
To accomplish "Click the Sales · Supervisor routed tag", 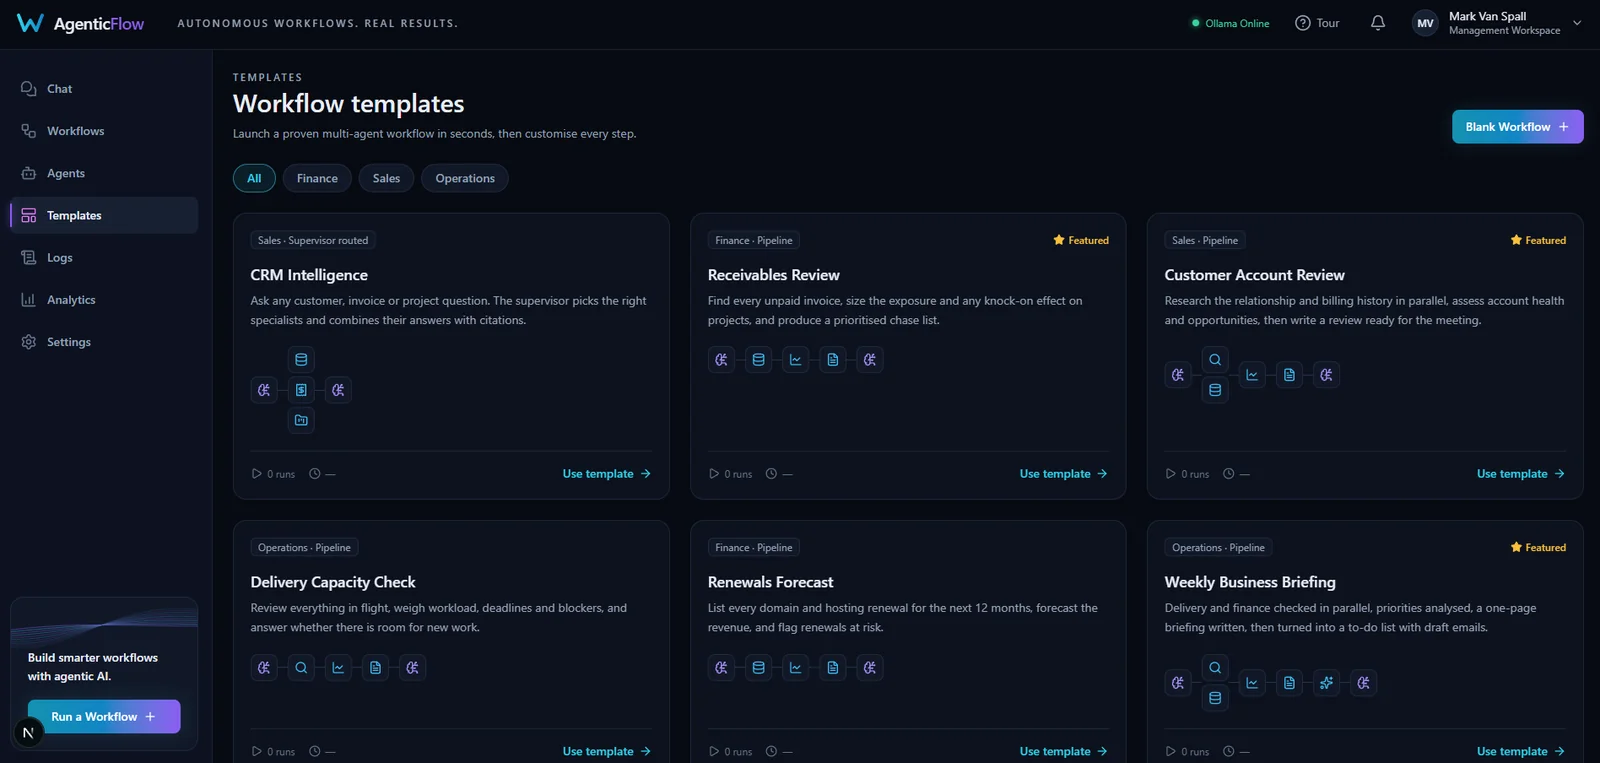I will (x=313, y=240).
